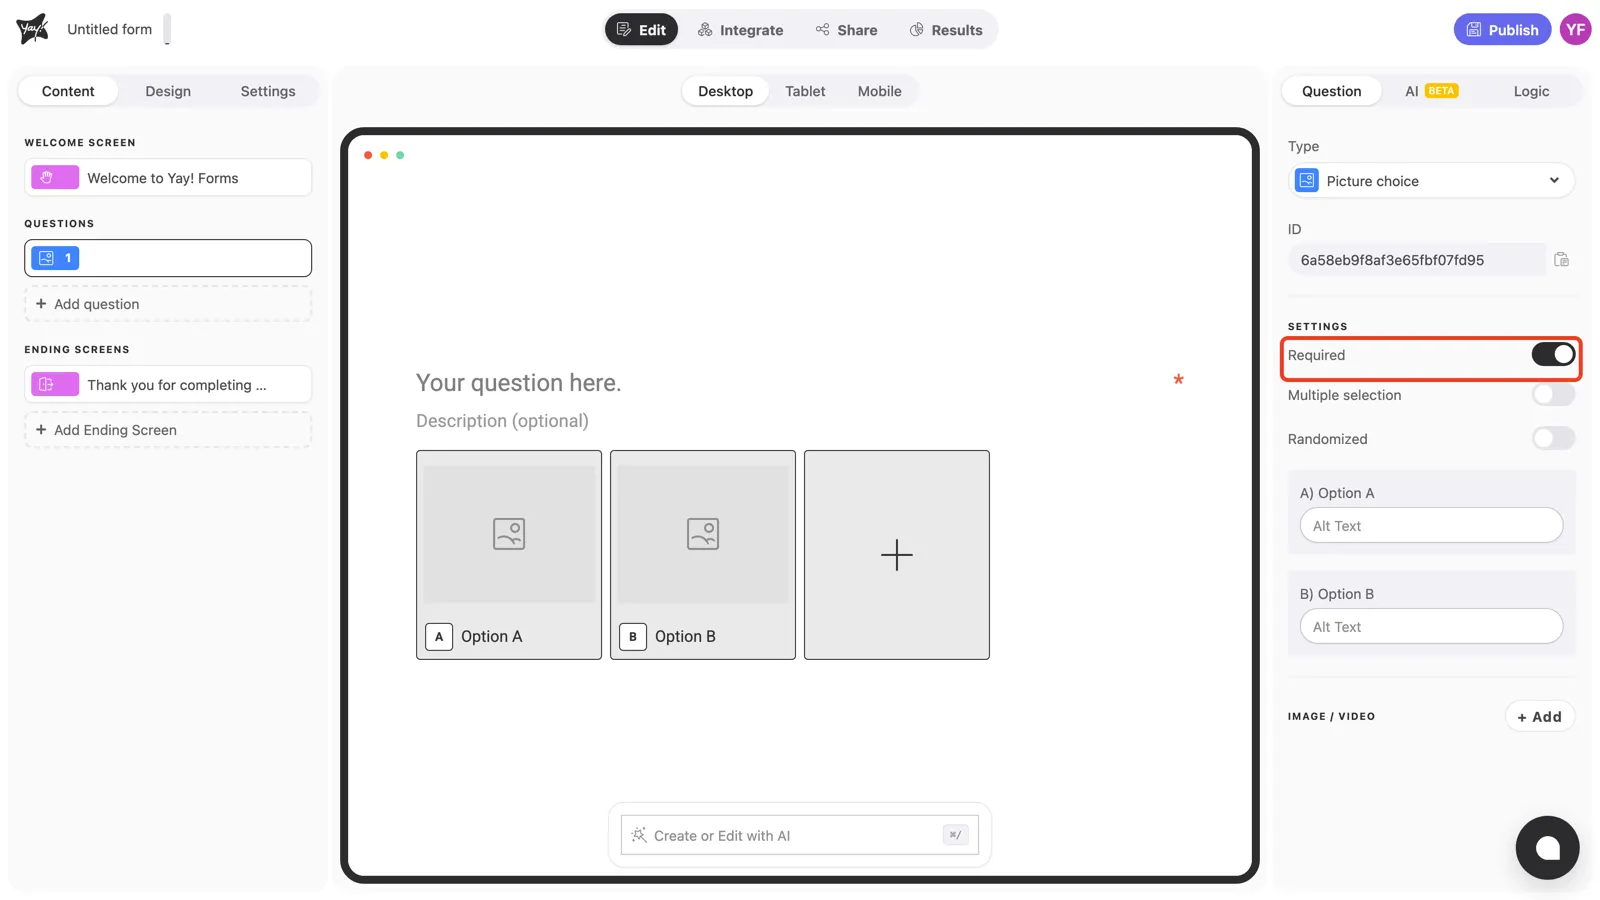1600x900 pixels.
Task: Select question 1 in the list
Action: 168,258
